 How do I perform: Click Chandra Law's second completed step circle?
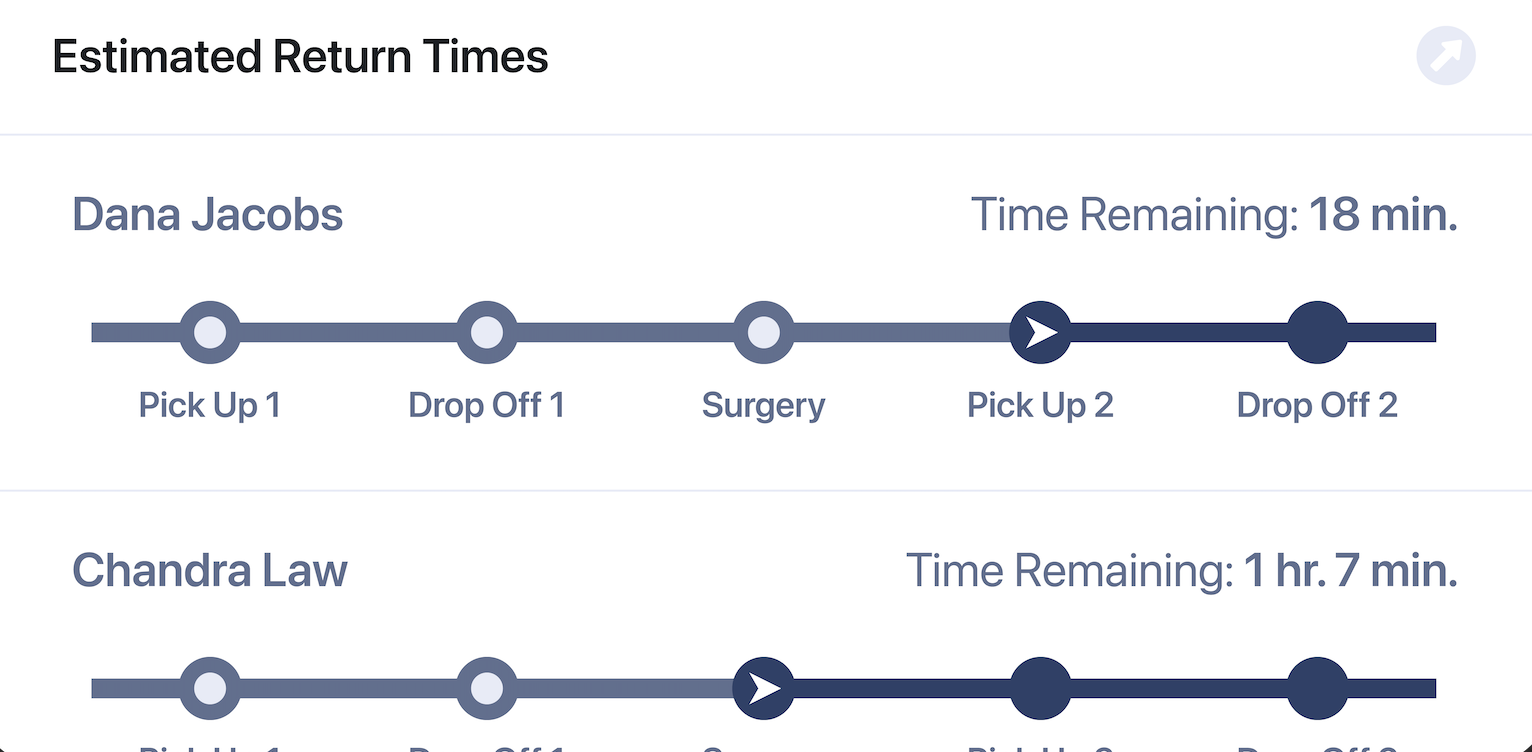pos(487,688)
